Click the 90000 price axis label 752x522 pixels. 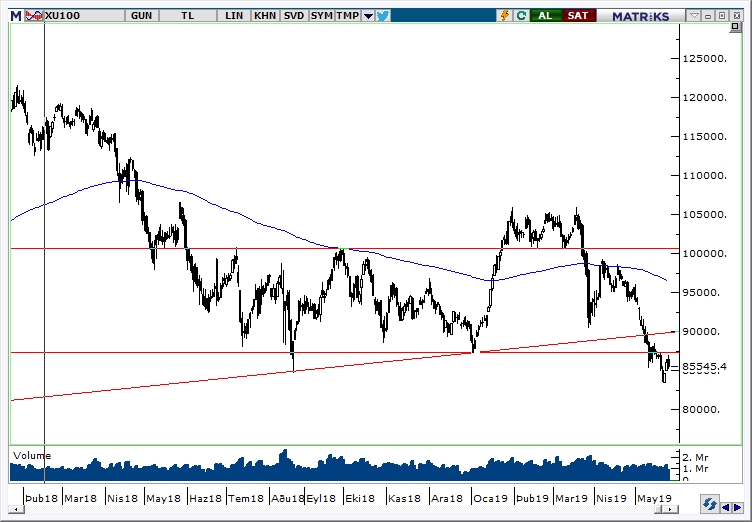click(701, 332)
